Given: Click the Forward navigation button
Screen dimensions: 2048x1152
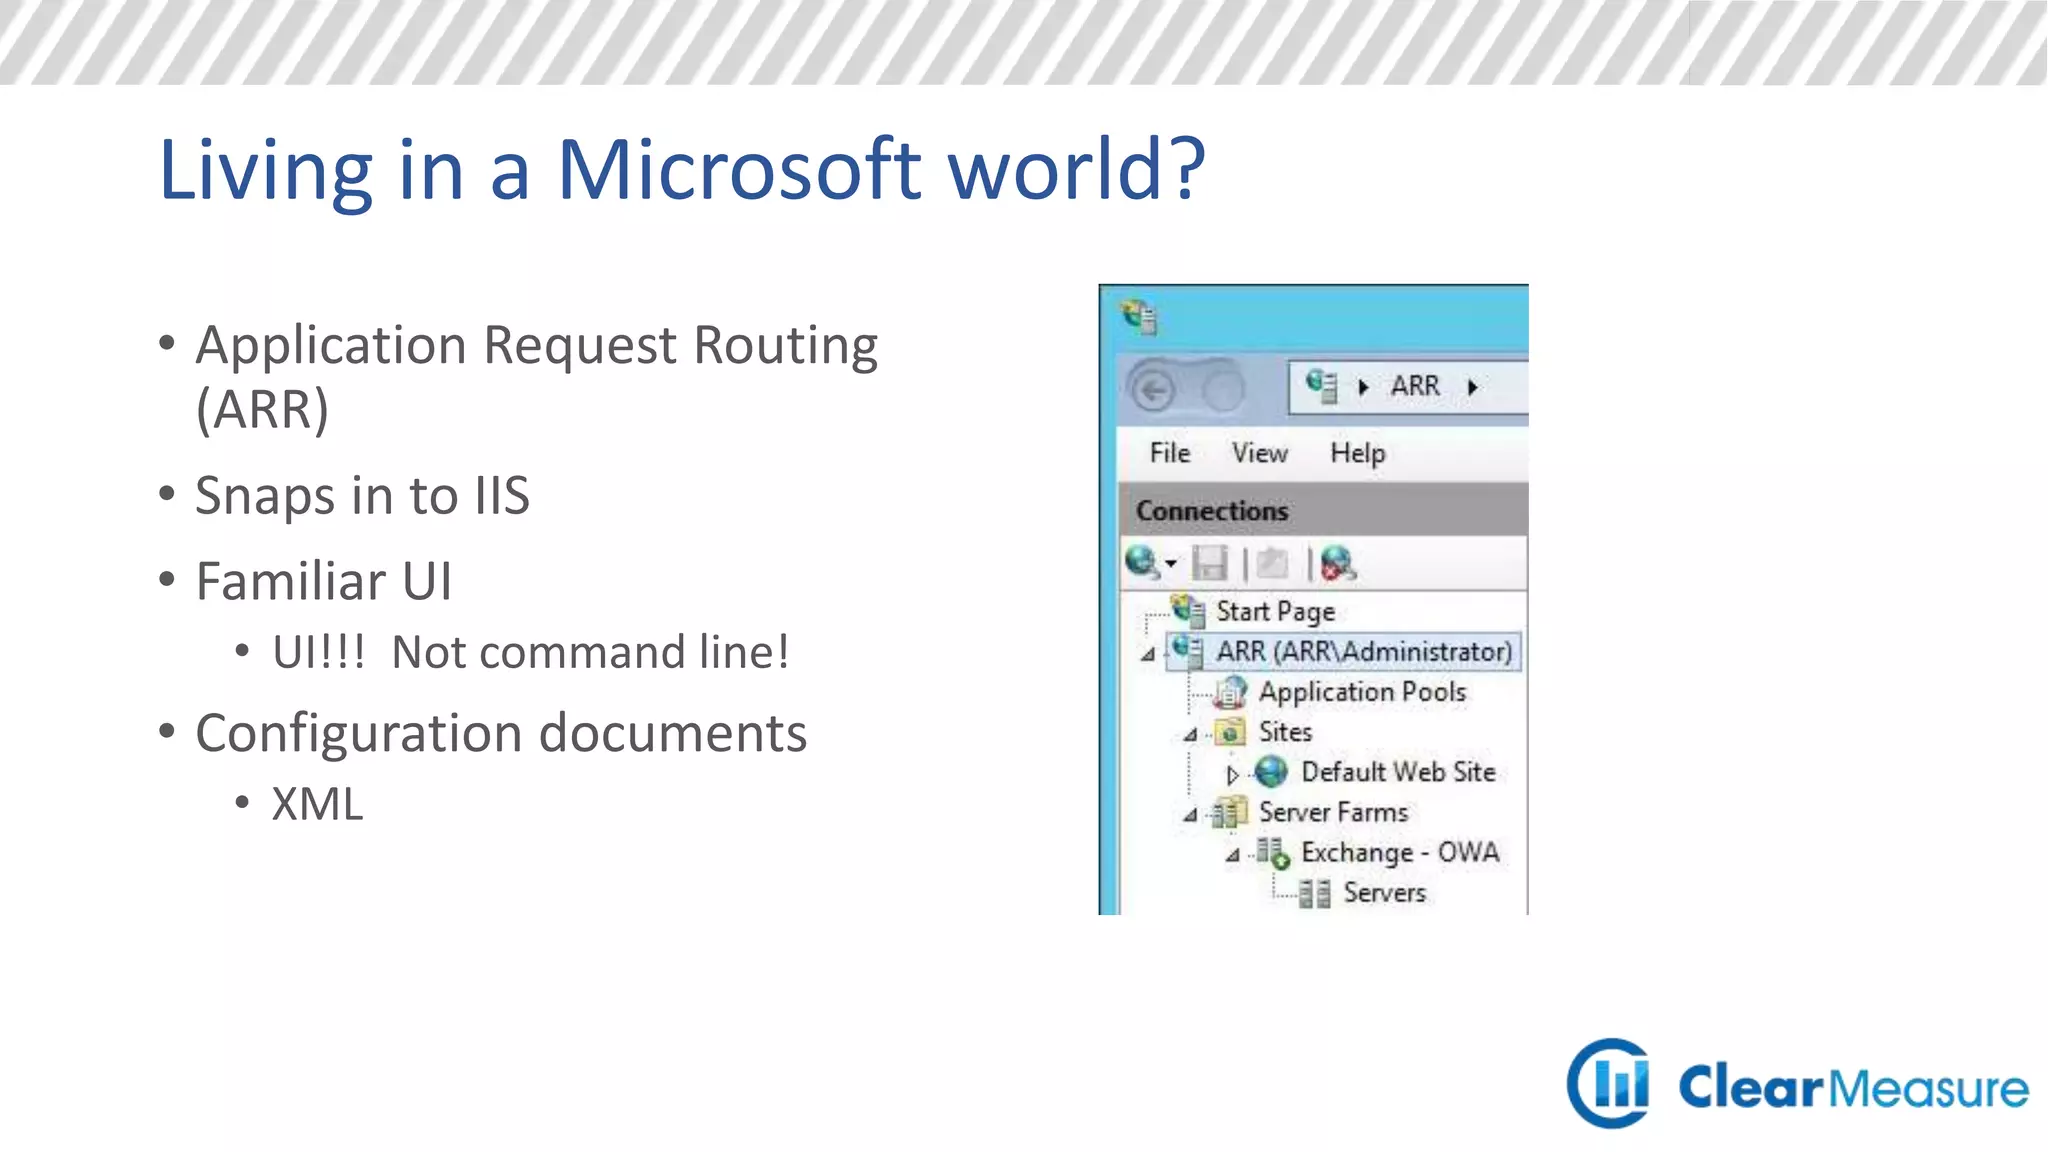Looking at the screenshot, I should tap(1221, 390).
